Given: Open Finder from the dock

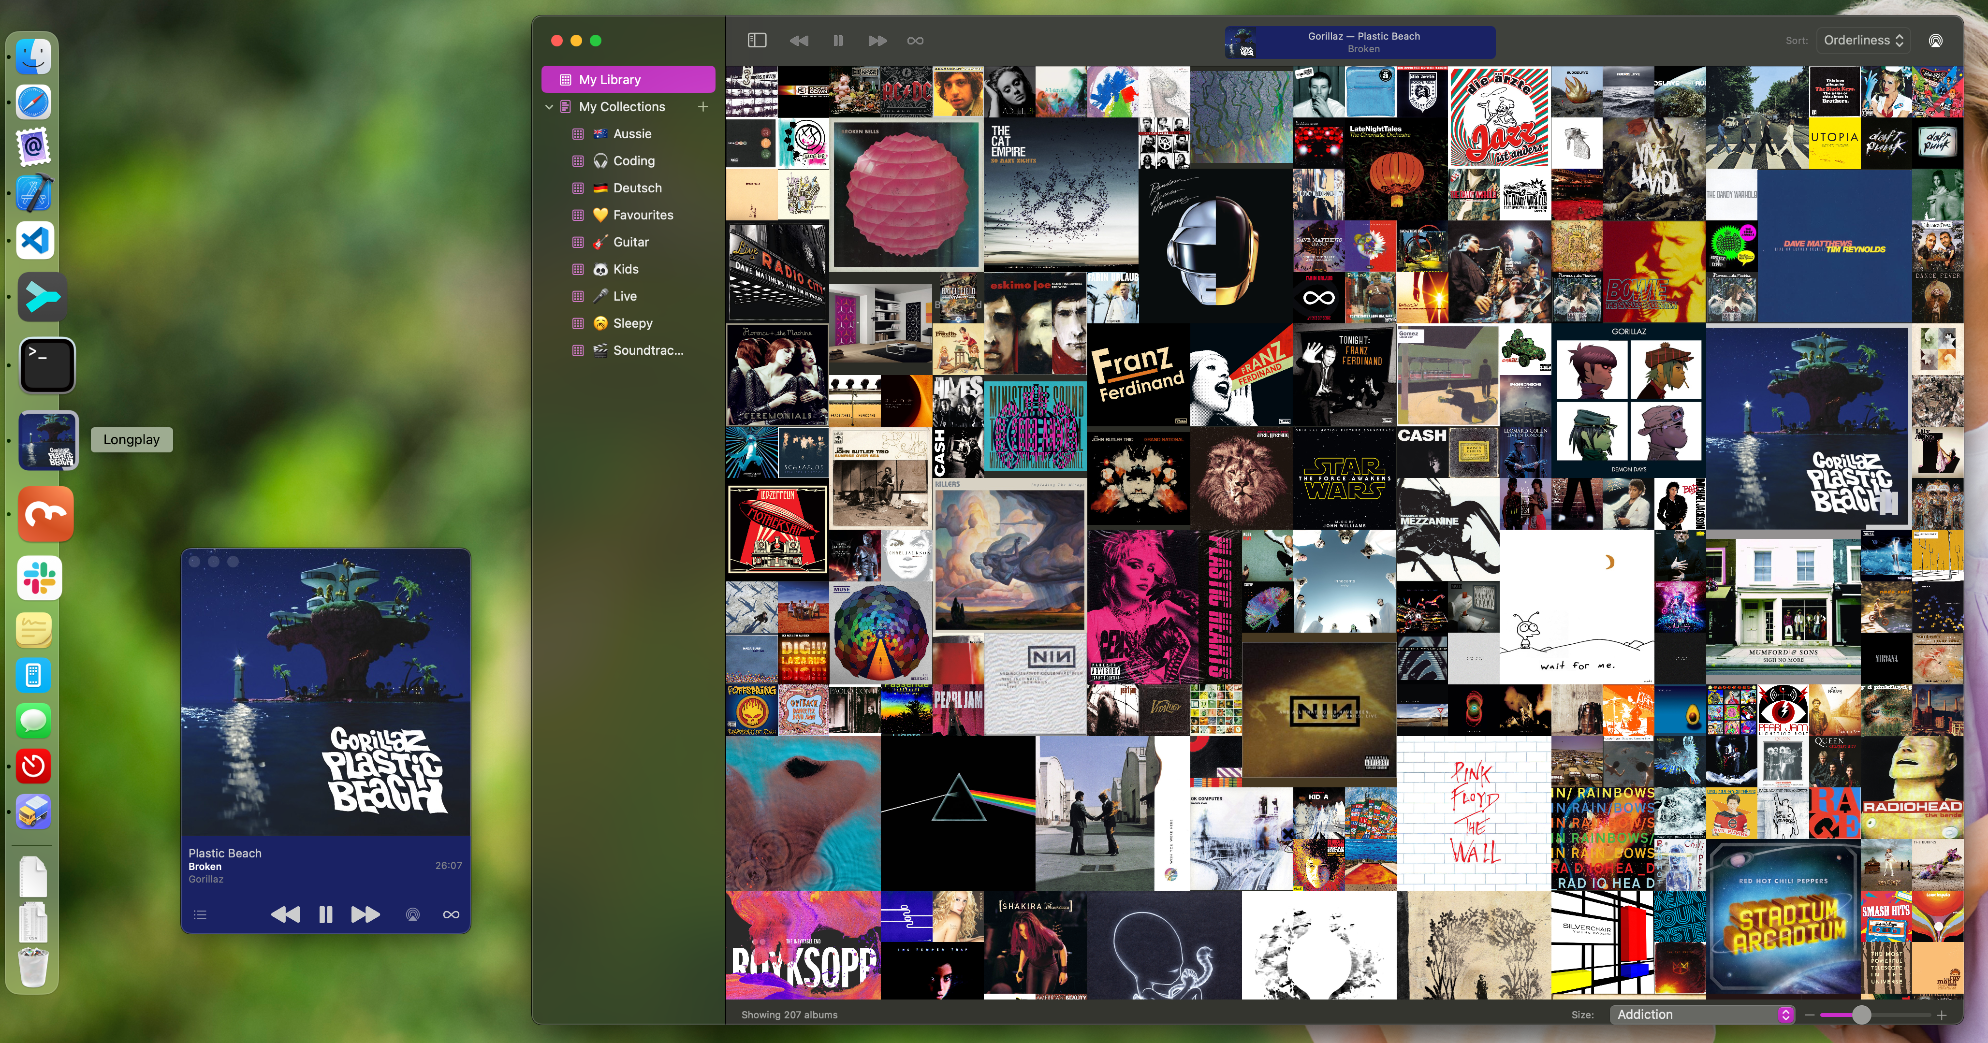Looking at the screenshot, I should coord(34,56).
